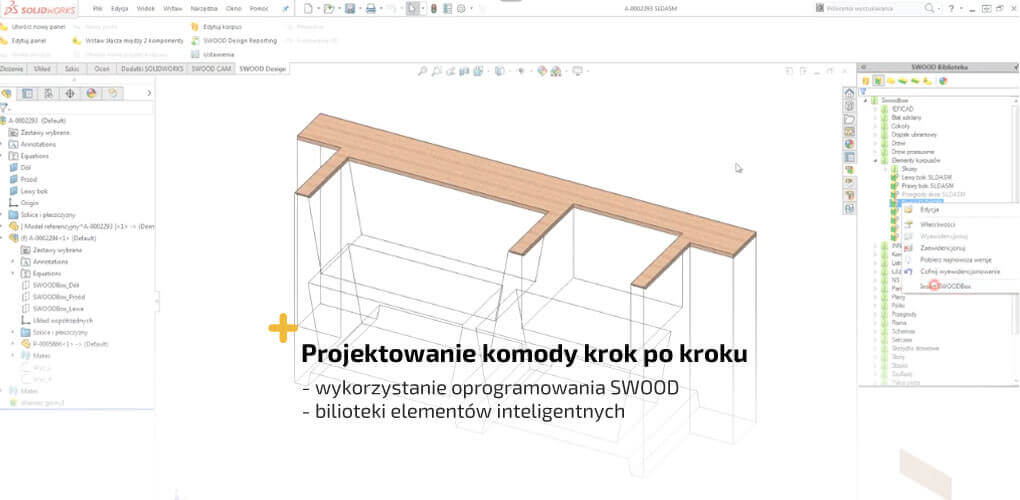
Task: Open the ConfigurationManager tab icon
Action: 49,94
